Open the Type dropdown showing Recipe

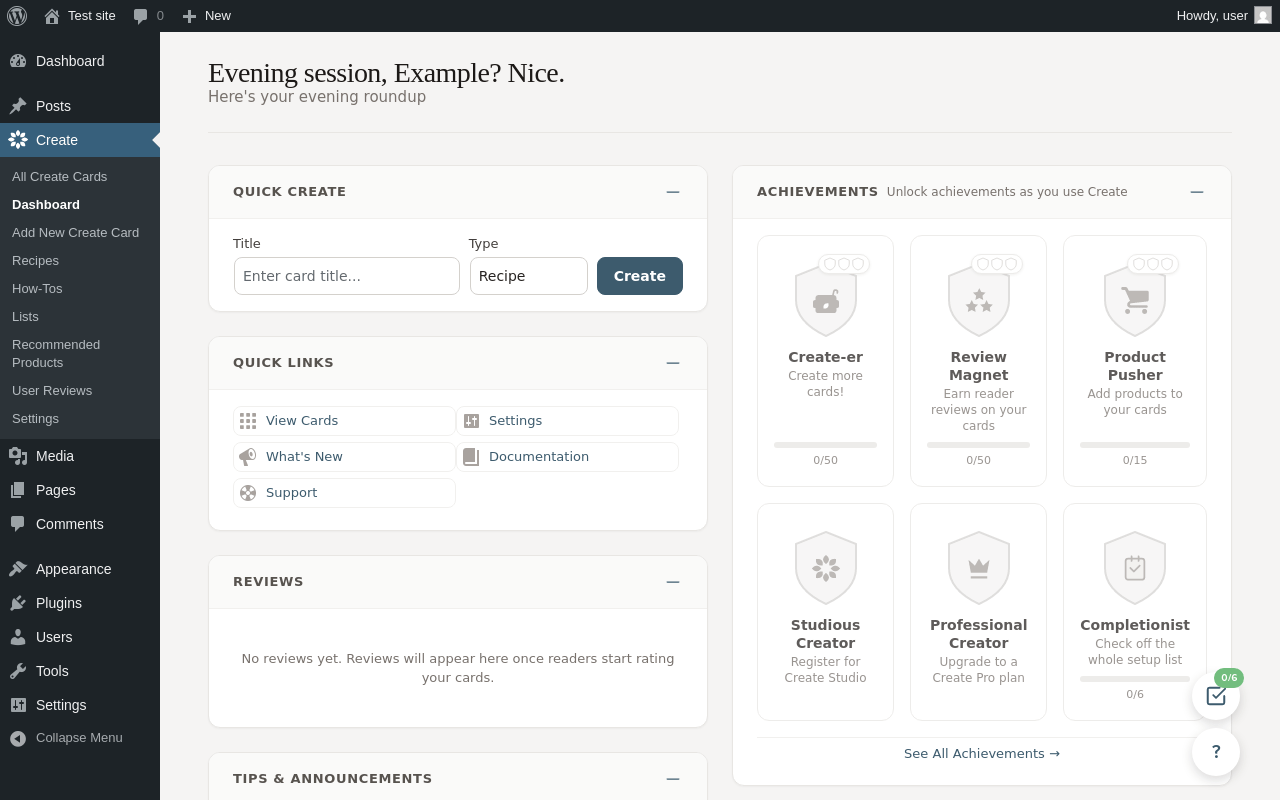pyautogui.click(x=528, y=276)
